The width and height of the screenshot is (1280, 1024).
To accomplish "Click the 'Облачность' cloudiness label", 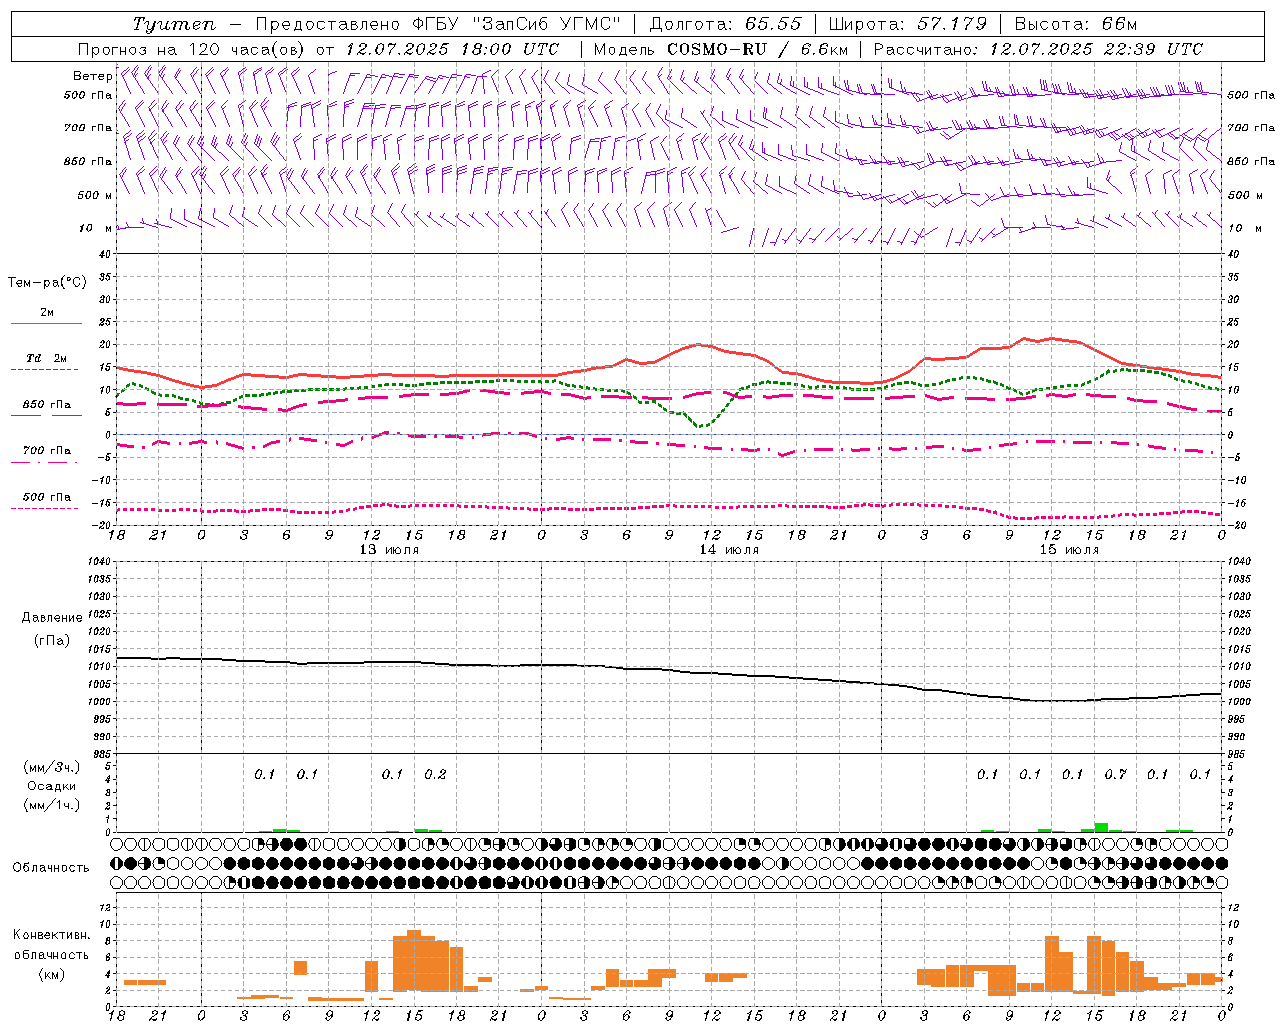I will coord(51,867).
